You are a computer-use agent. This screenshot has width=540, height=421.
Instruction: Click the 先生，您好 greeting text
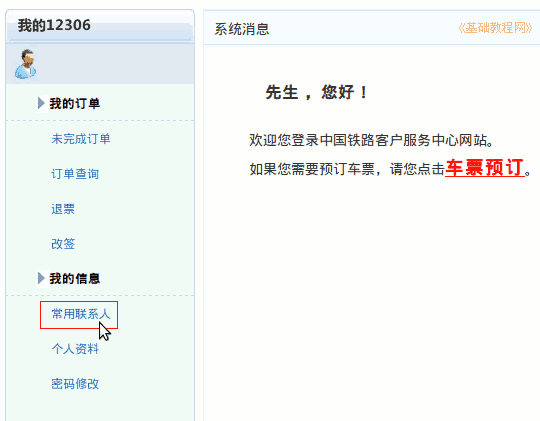coord(316,92)
